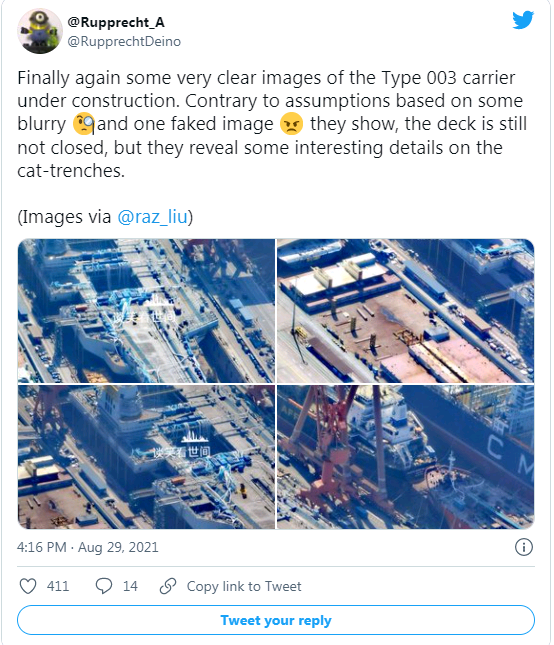Click the chain link copy icon
The image size is (554, 645).
click(168, 586)
